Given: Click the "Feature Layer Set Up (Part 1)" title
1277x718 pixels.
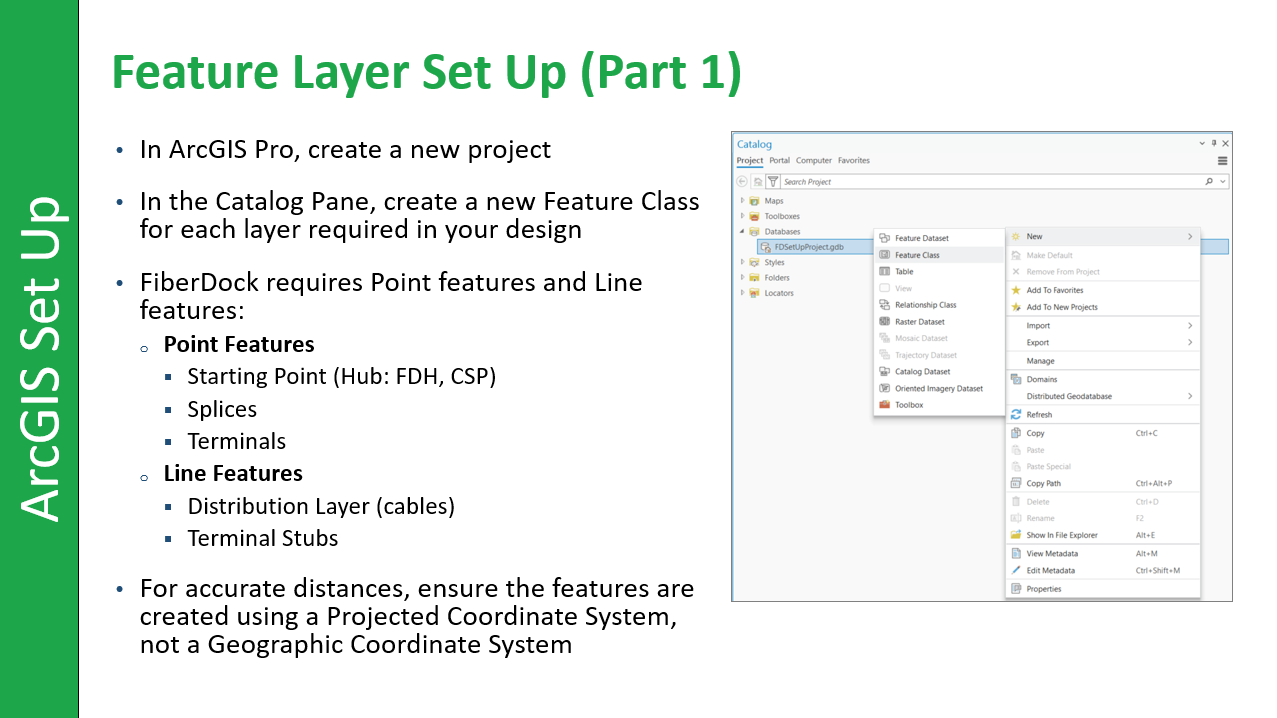Looking at the screenshot, I should (x=426, y=74).
